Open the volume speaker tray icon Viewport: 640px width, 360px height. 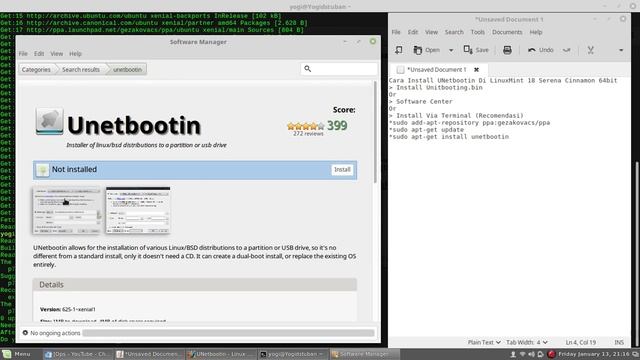coord(531,354)
